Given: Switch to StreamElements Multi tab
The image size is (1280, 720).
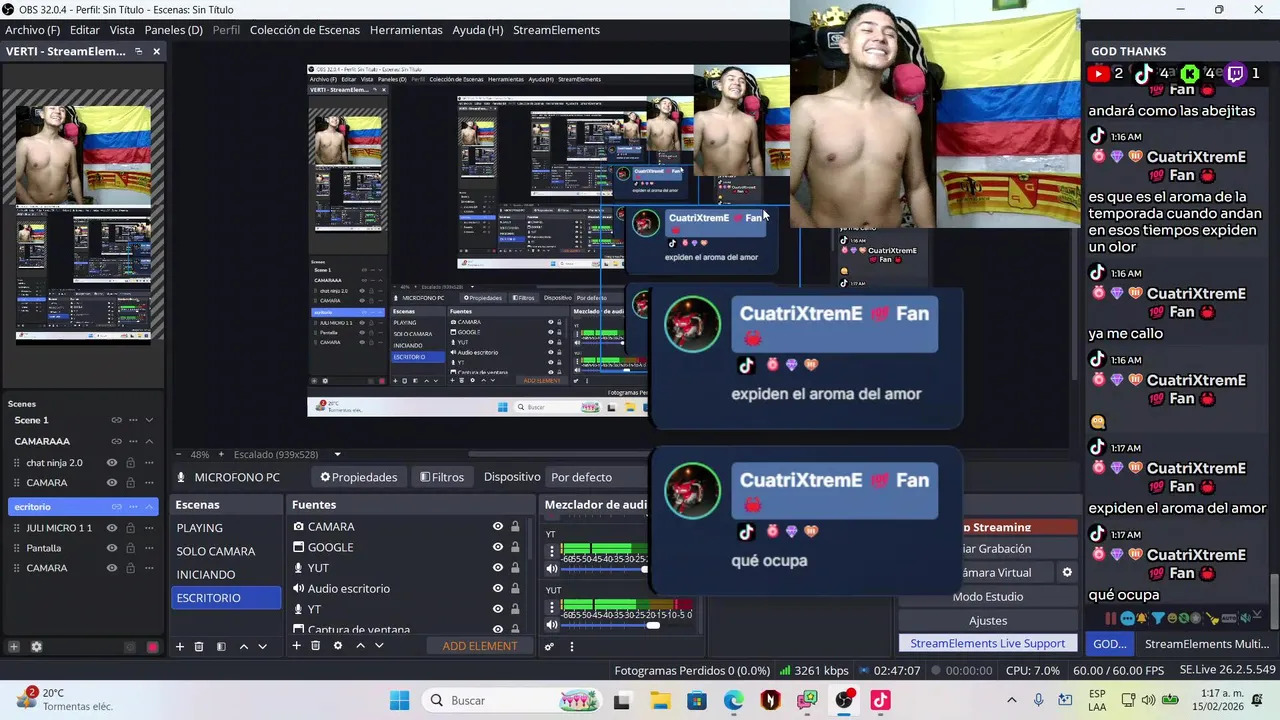Looking at the screenshot, I should (x=1206, y=644).
